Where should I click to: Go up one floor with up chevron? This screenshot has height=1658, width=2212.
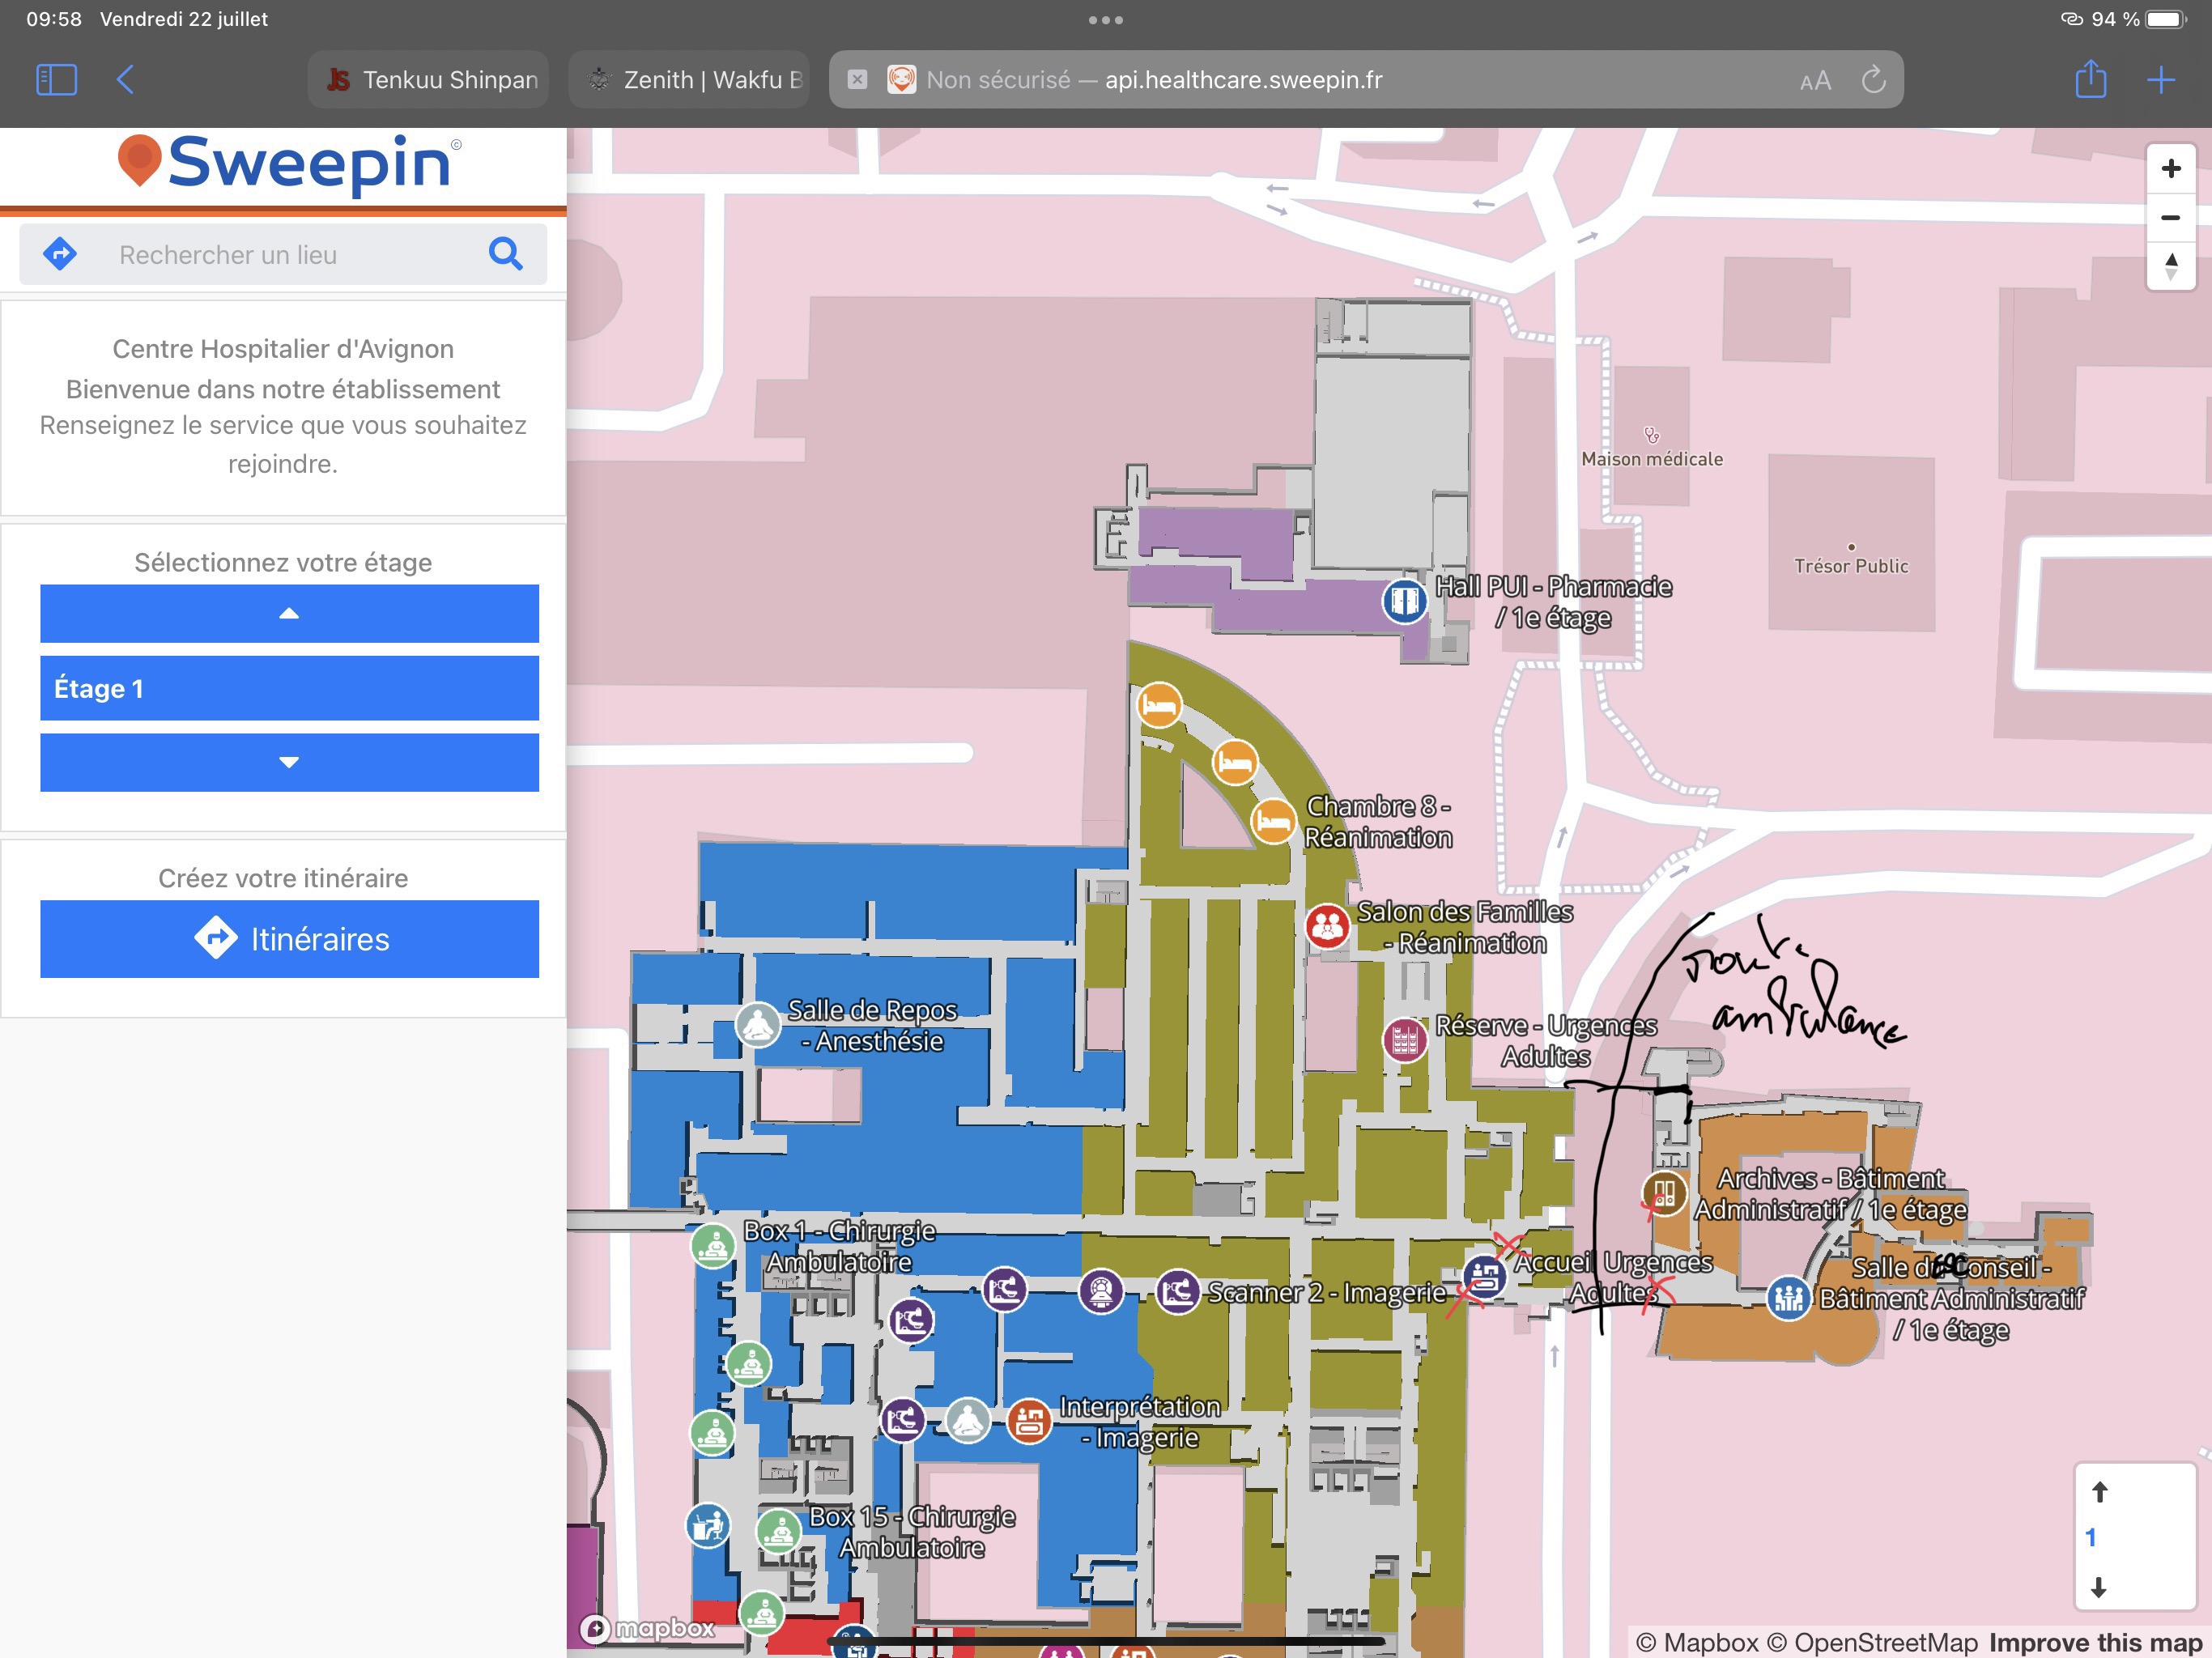pyautogui.click(x=289, y=613)
